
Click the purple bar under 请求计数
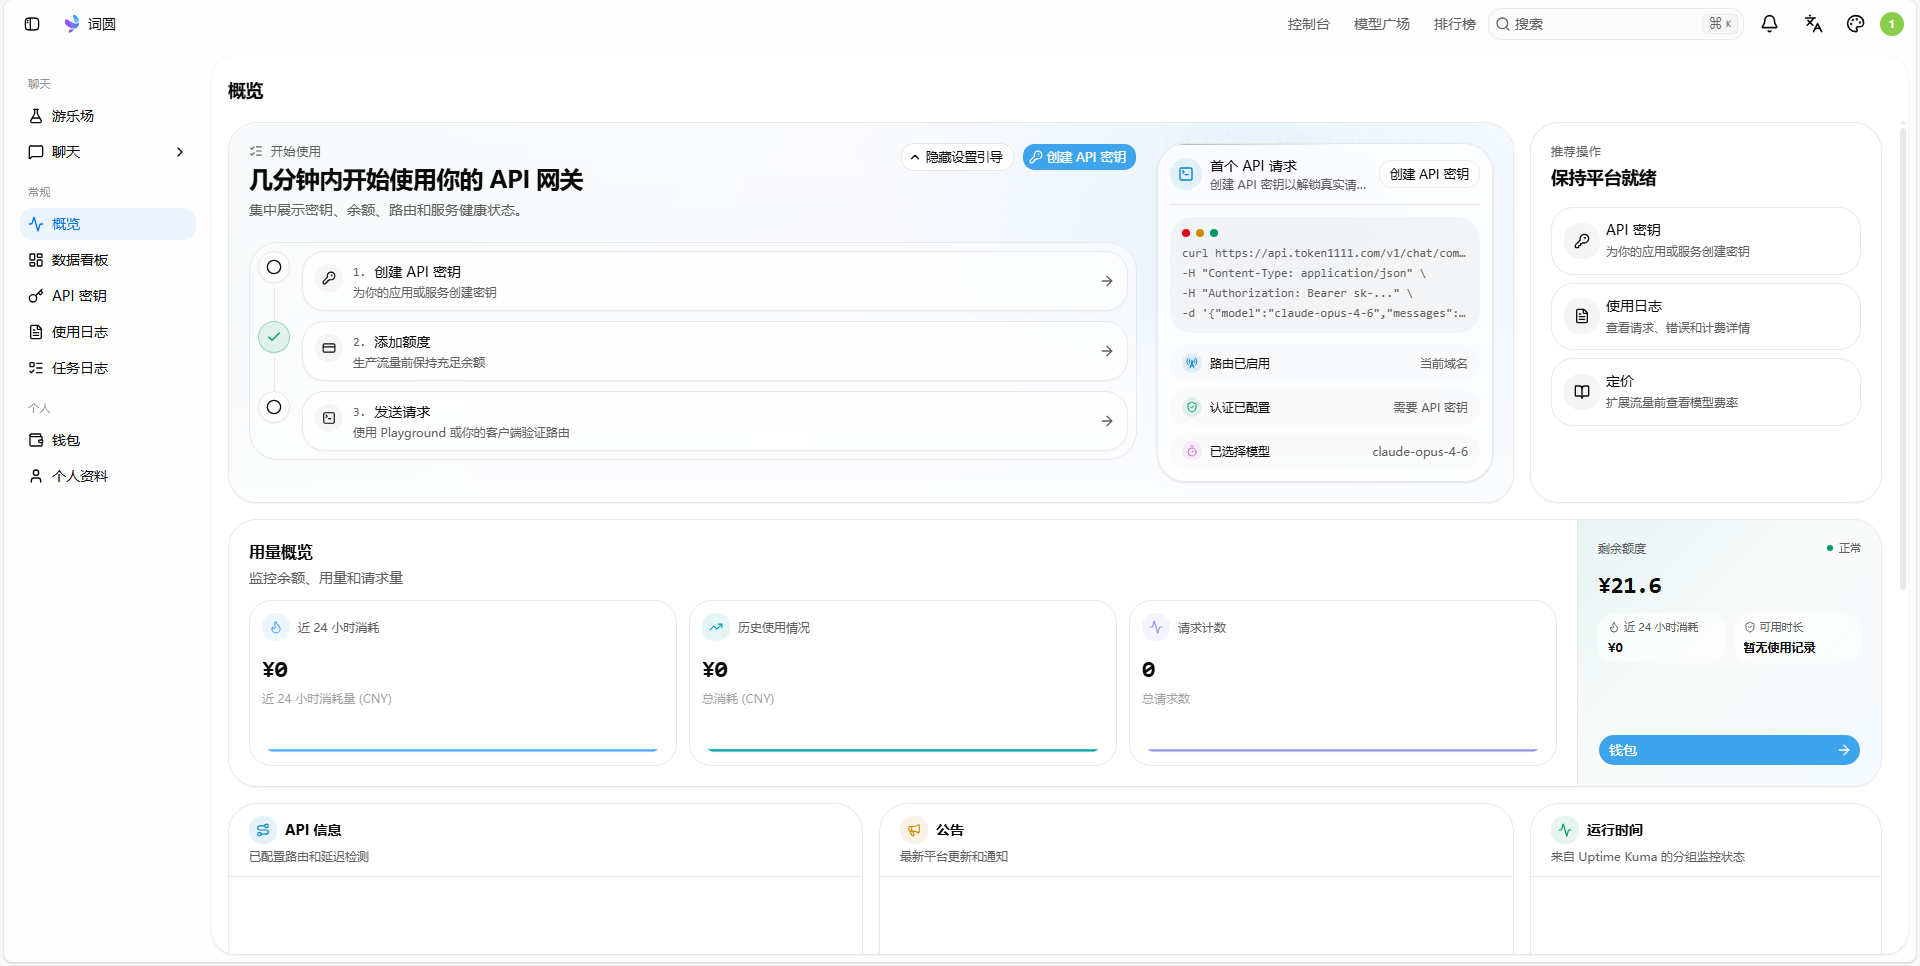coord(1343,749)
